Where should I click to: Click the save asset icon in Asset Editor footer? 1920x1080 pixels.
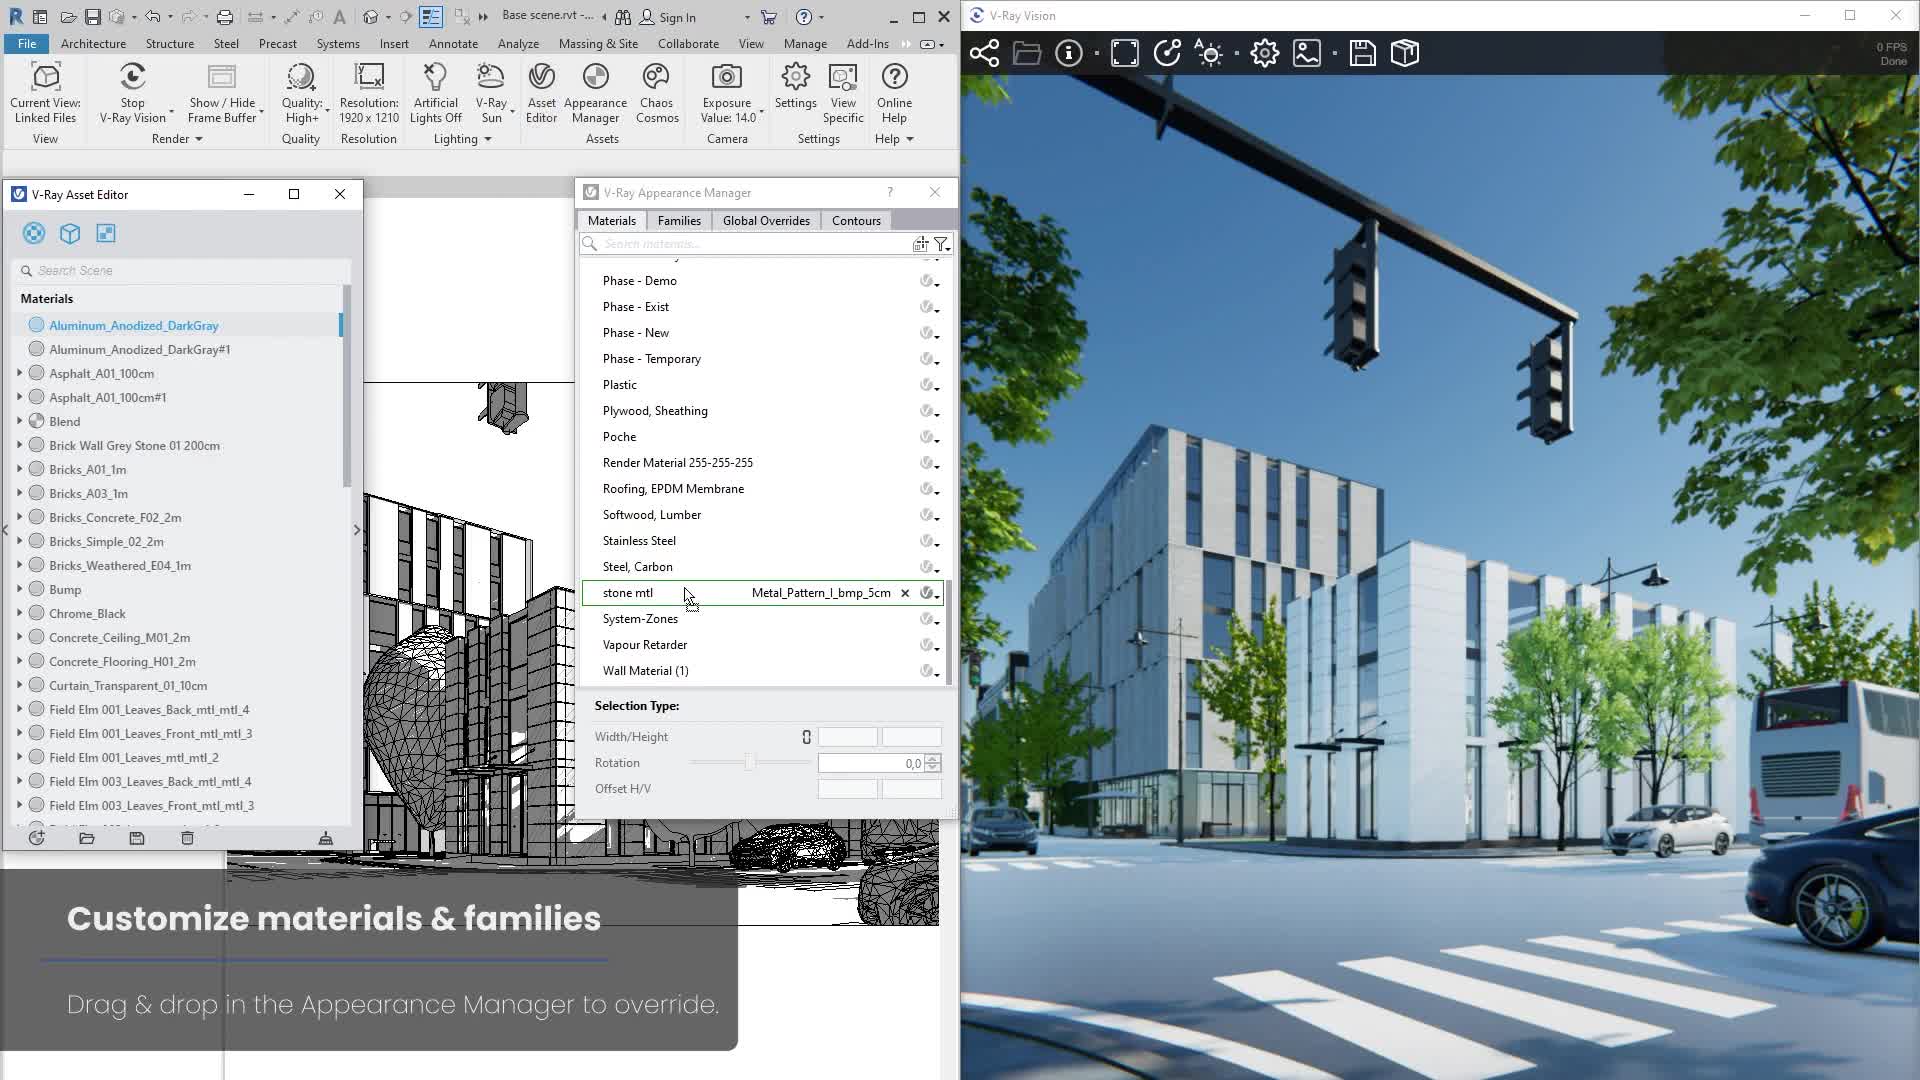click(x=137, y=838)
